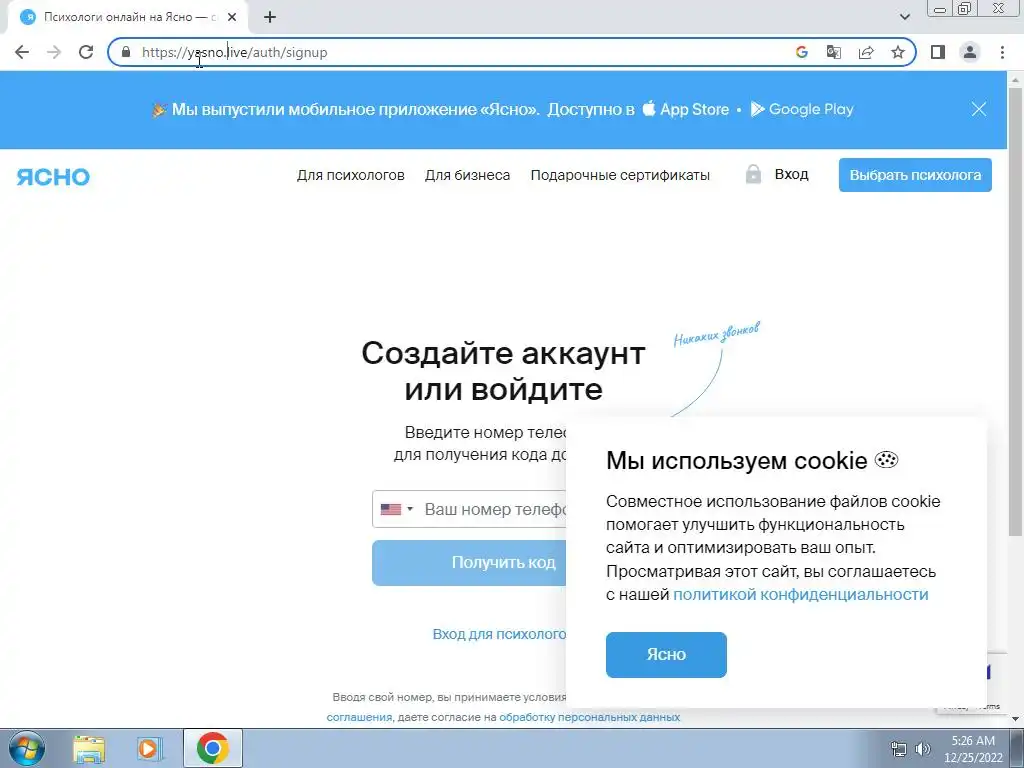Click the browser forward arrow

(54, 52)
